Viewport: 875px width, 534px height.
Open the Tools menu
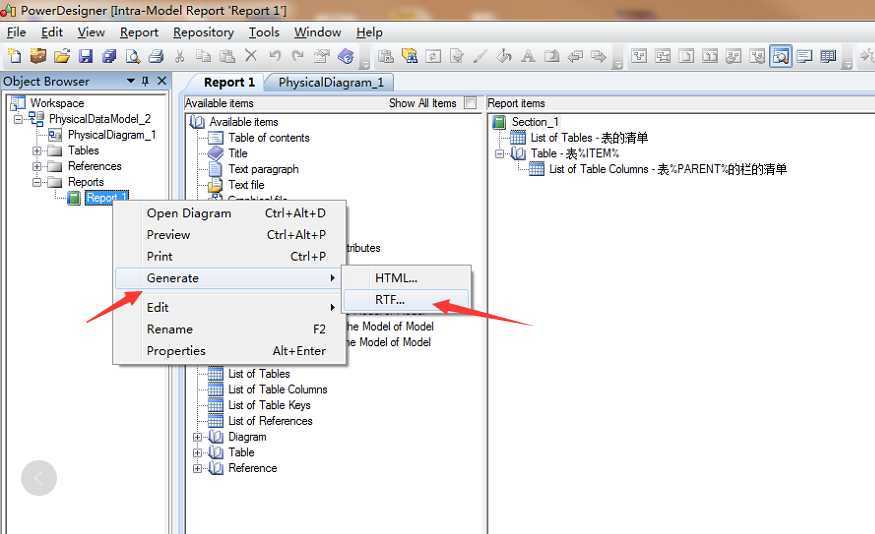(x=264, y=32)
